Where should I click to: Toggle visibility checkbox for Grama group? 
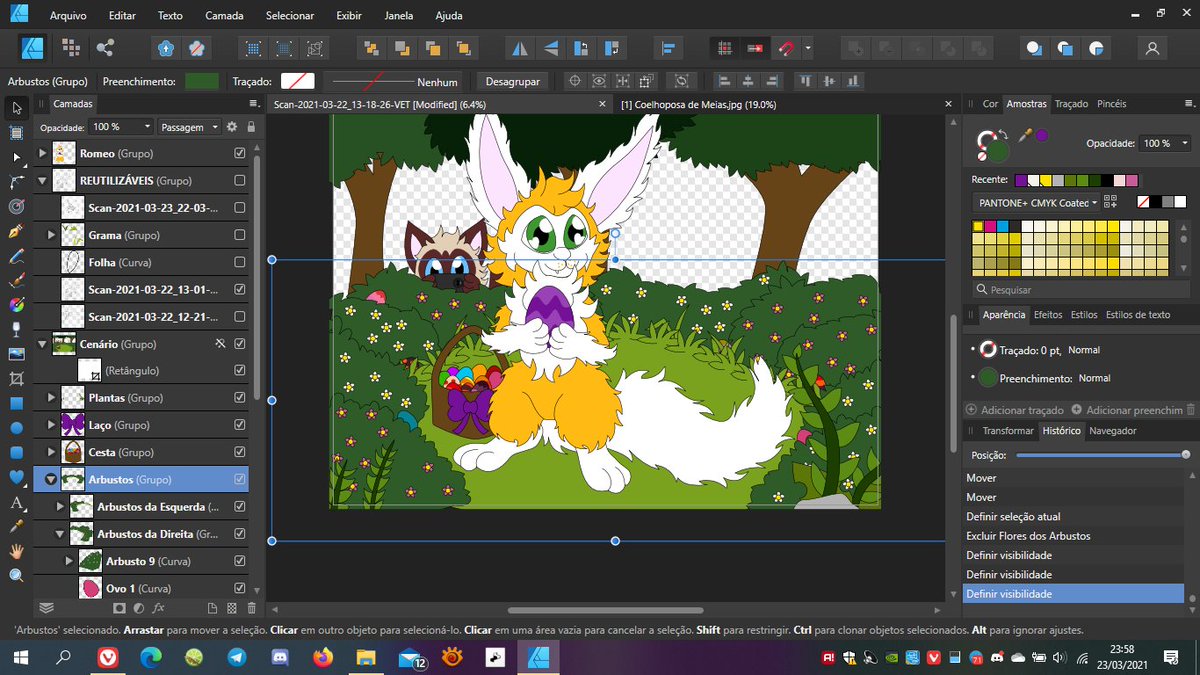pos(239,235)
